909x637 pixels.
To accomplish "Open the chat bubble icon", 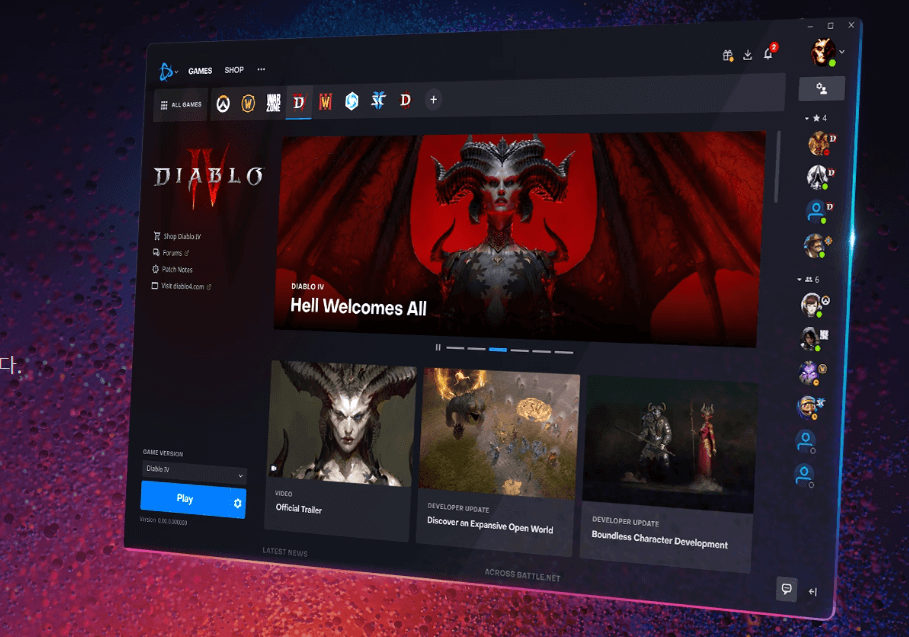I will [786, 589].
